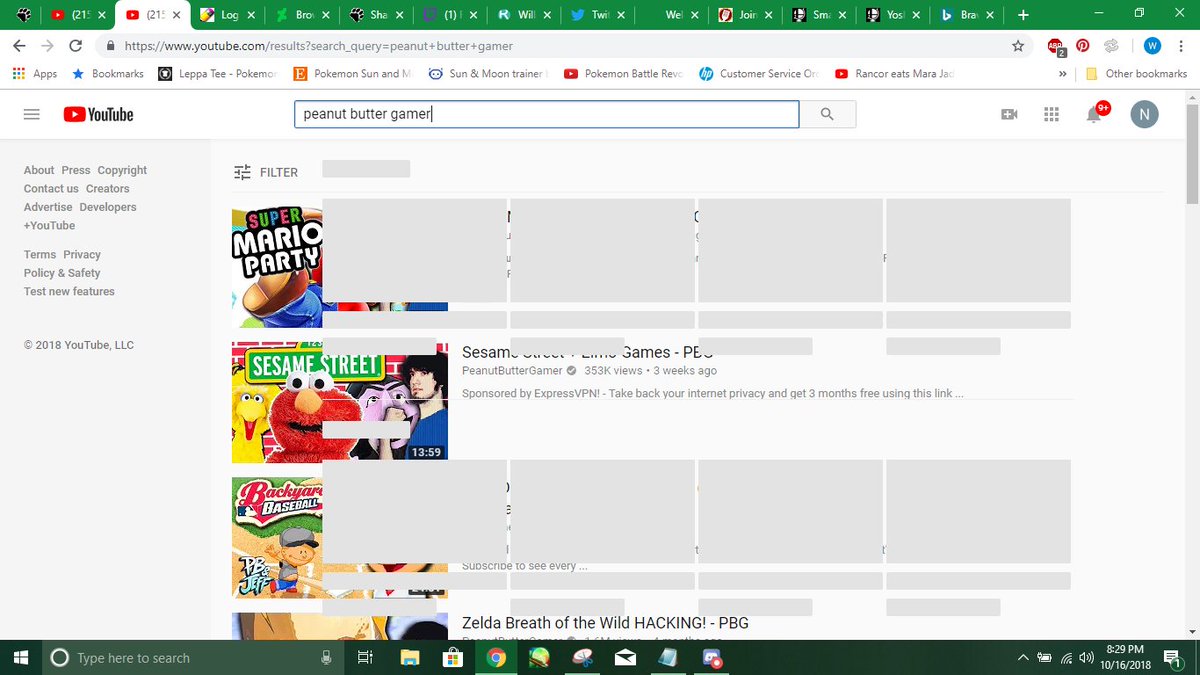Screen dimensions: 1200x675
Task: Click the volume speaker tray icon
Action: point(1086,657)
